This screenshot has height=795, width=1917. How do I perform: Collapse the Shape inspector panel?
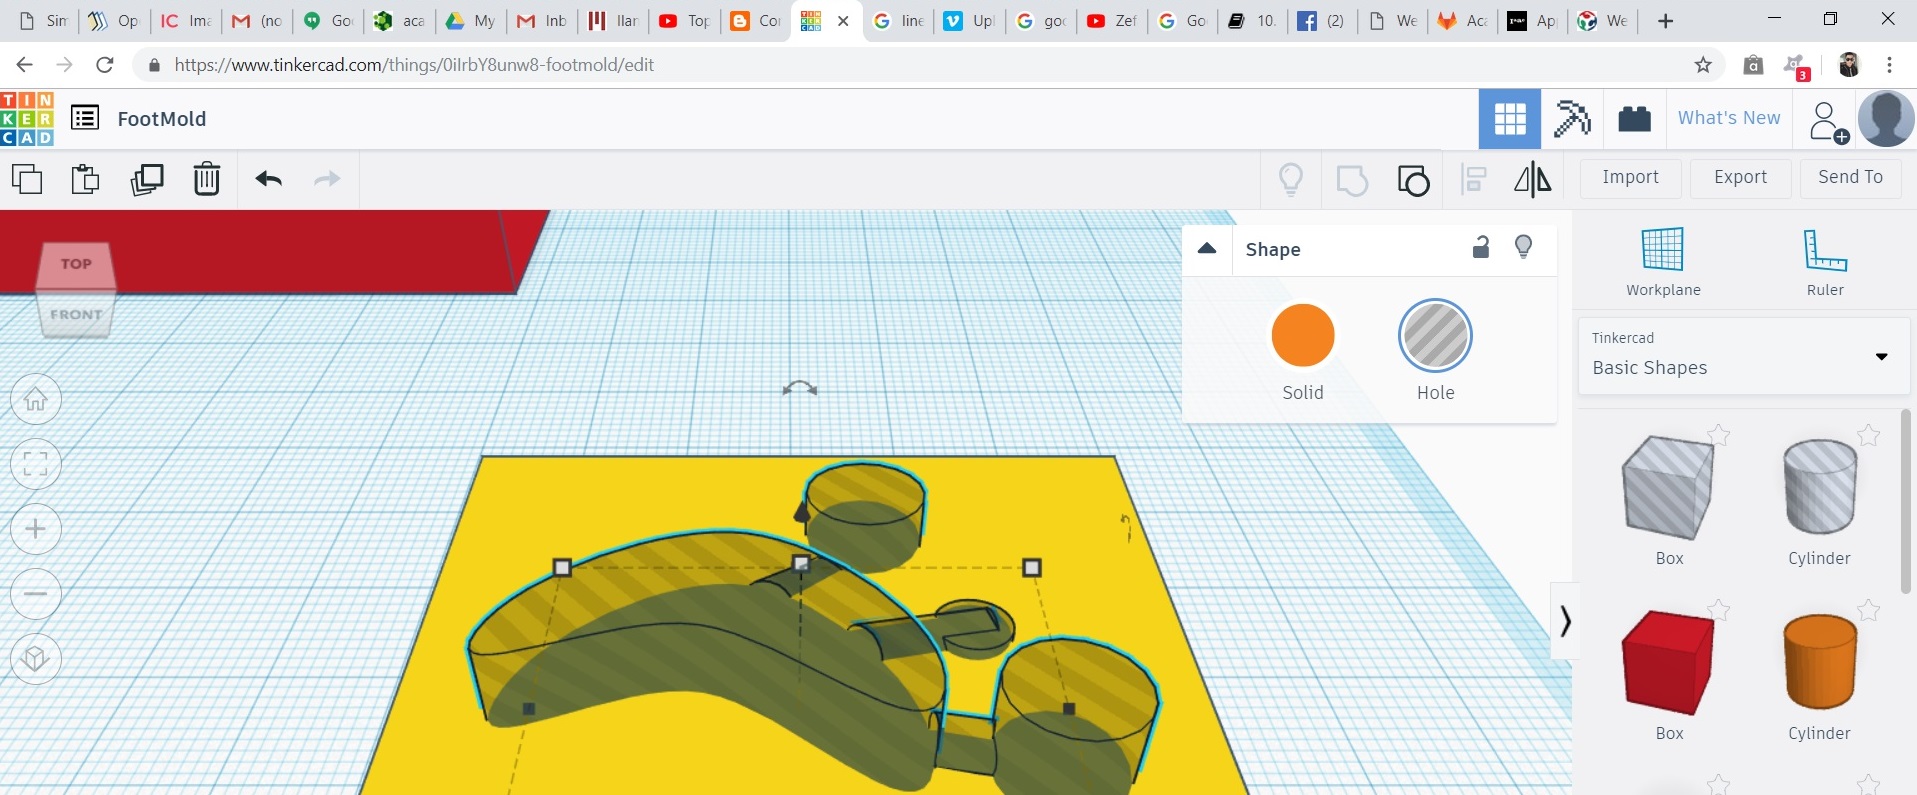point(1207,249)
